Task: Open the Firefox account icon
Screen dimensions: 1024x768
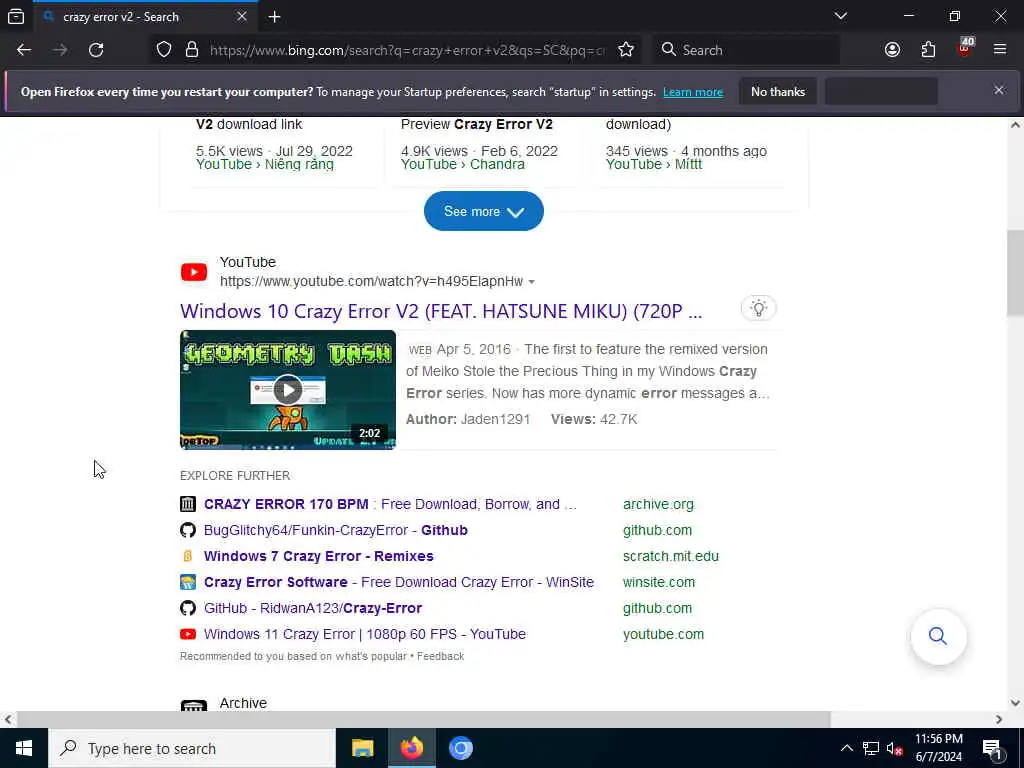Action: point(892,50)
